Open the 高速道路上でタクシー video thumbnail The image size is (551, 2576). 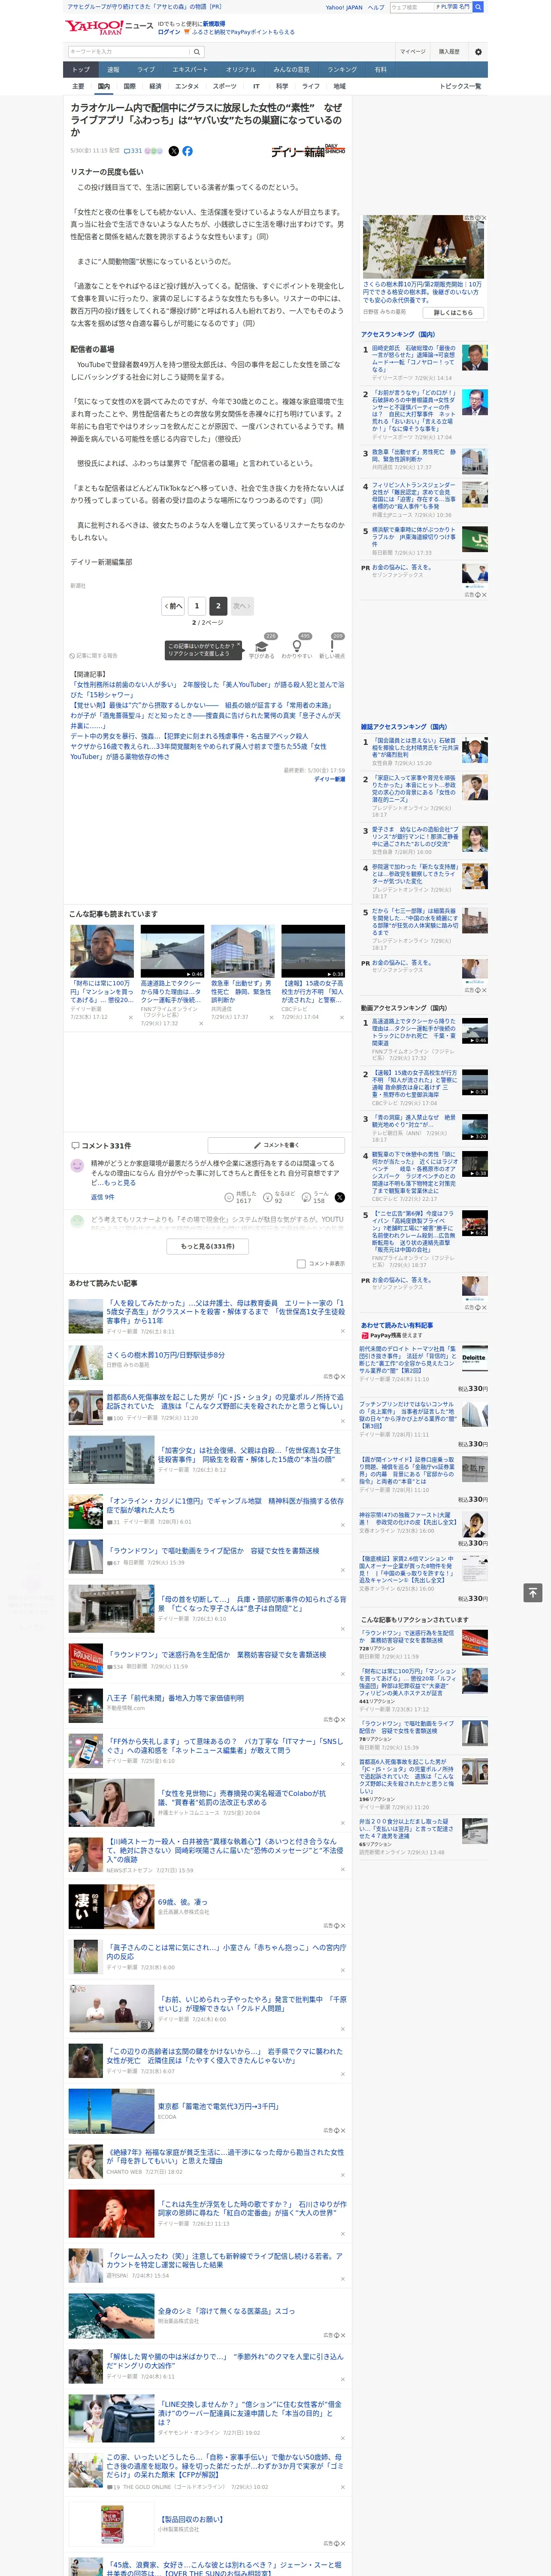(x=172, y=951)
